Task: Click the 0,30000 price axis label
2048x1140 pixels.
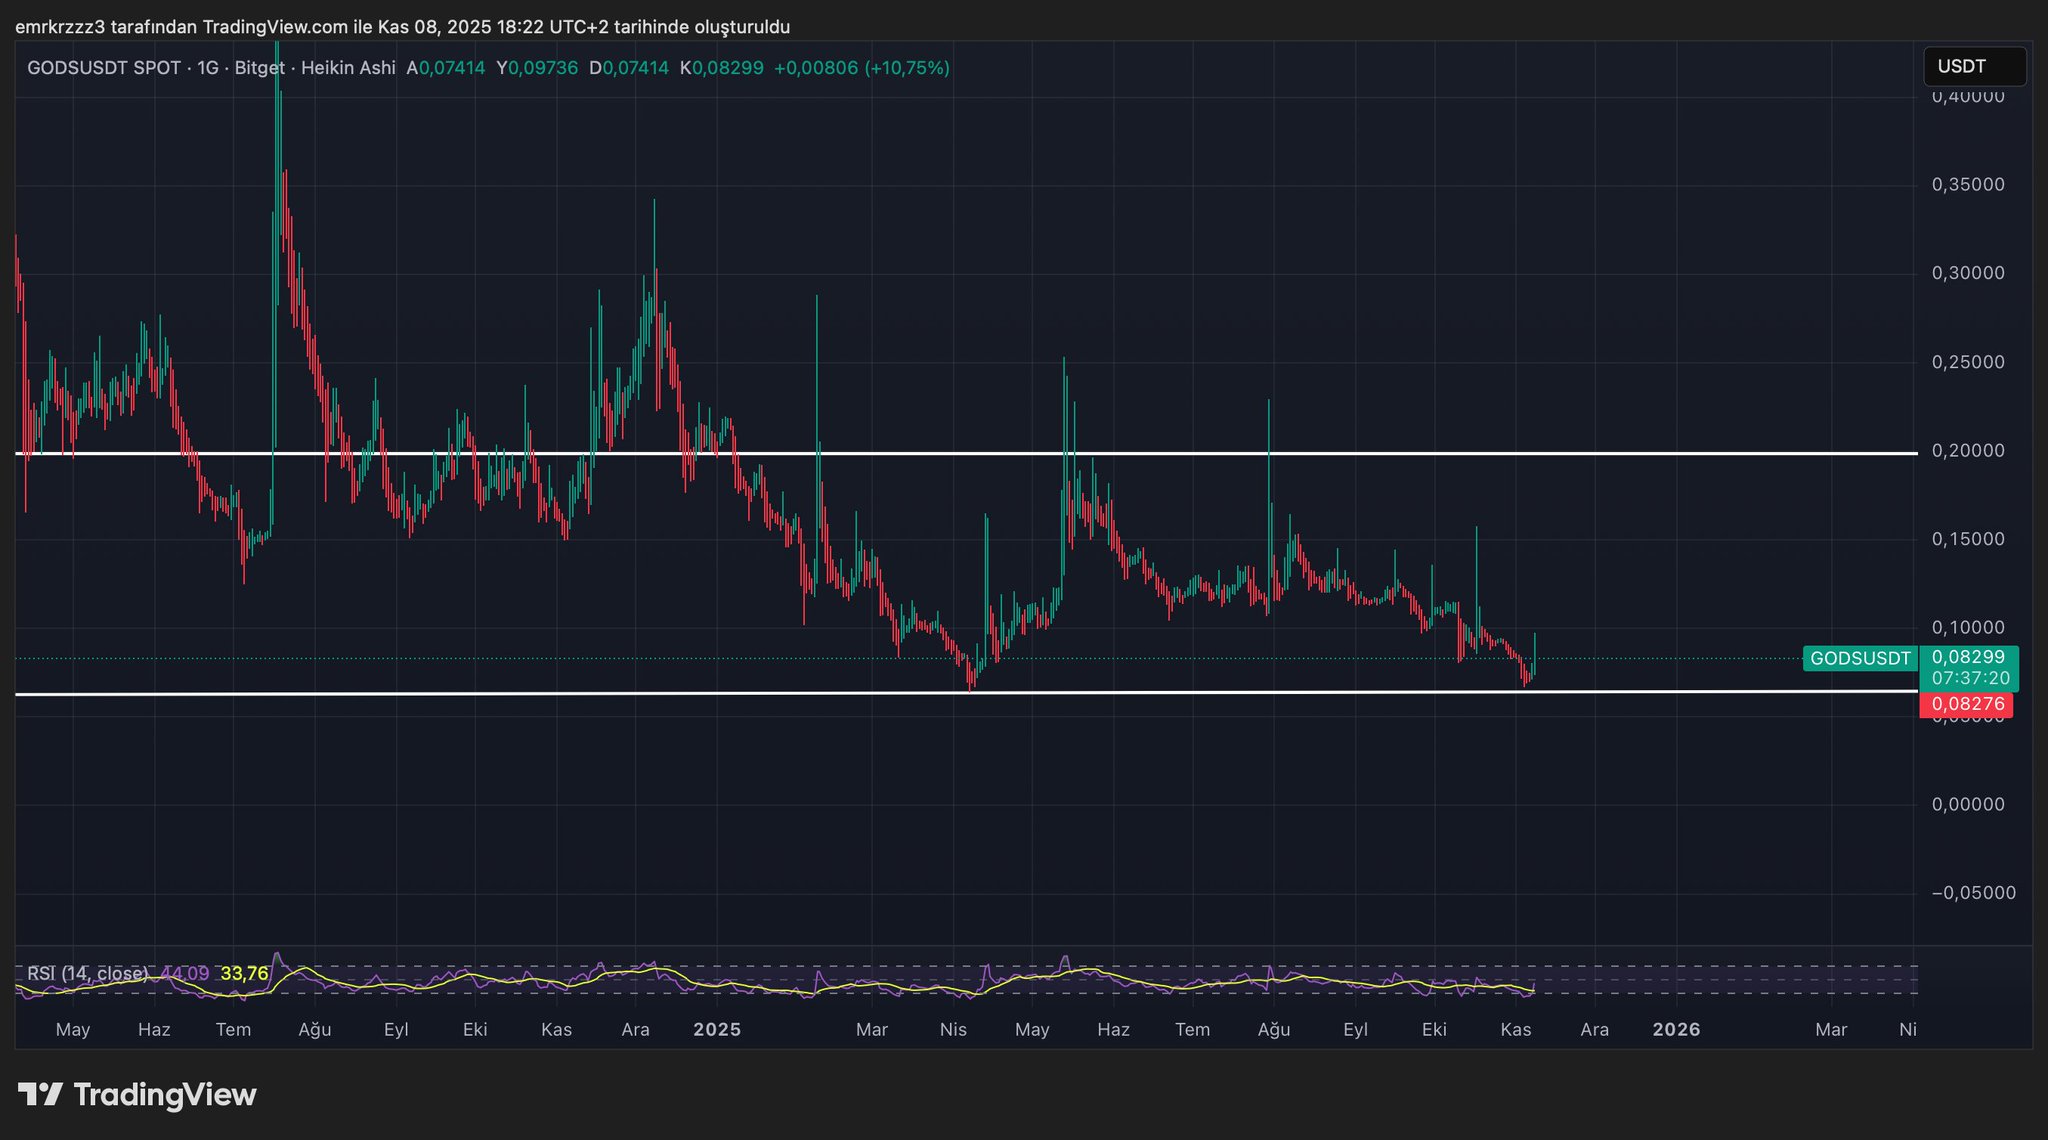Action: [x=1967, y=273]
